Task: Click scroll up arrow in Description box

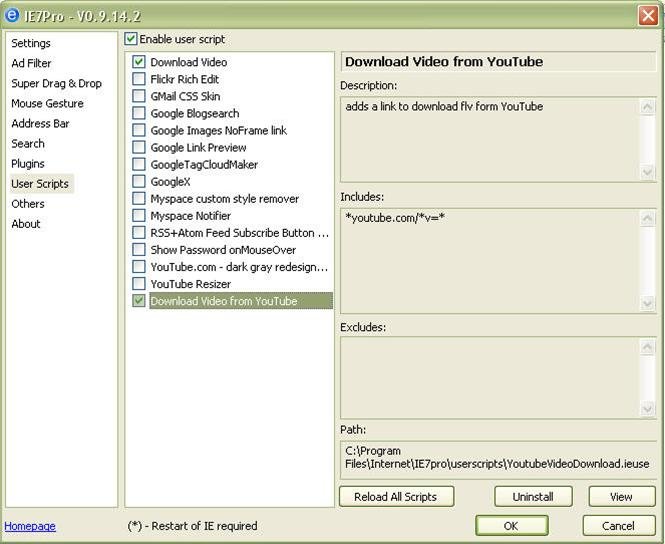Action: pos(647,106)
